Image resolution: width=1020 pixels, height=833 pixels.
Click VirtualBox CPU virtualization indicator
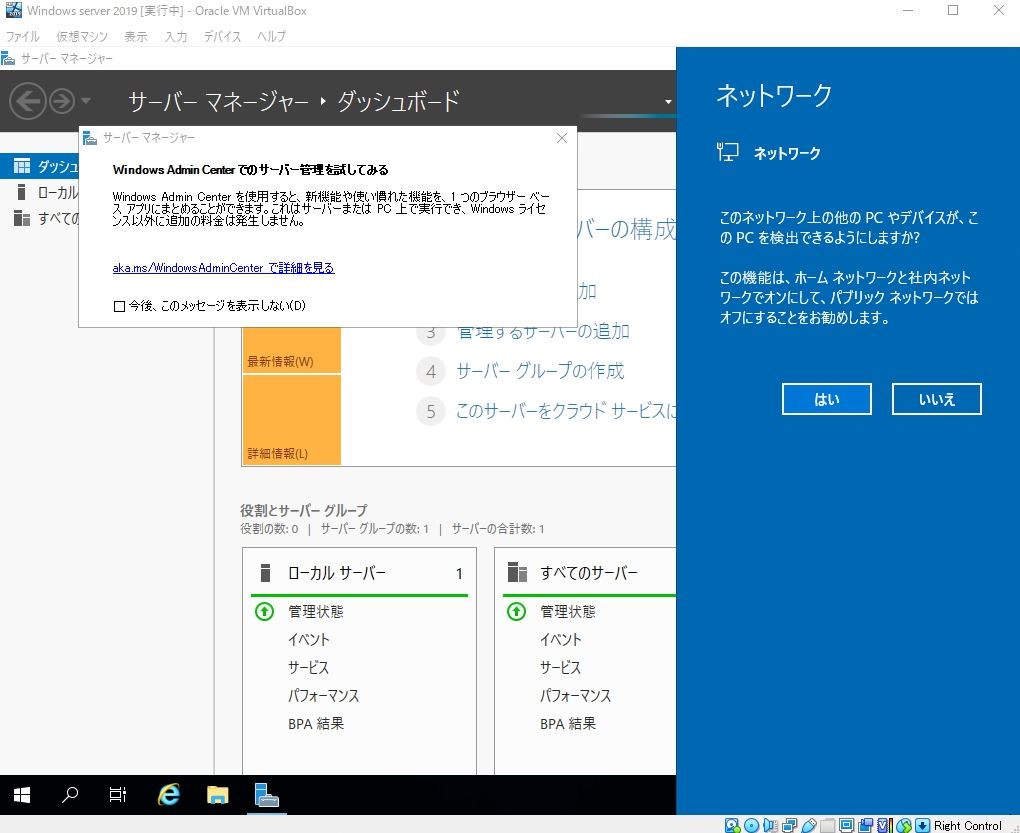click(x=885, y=825)
